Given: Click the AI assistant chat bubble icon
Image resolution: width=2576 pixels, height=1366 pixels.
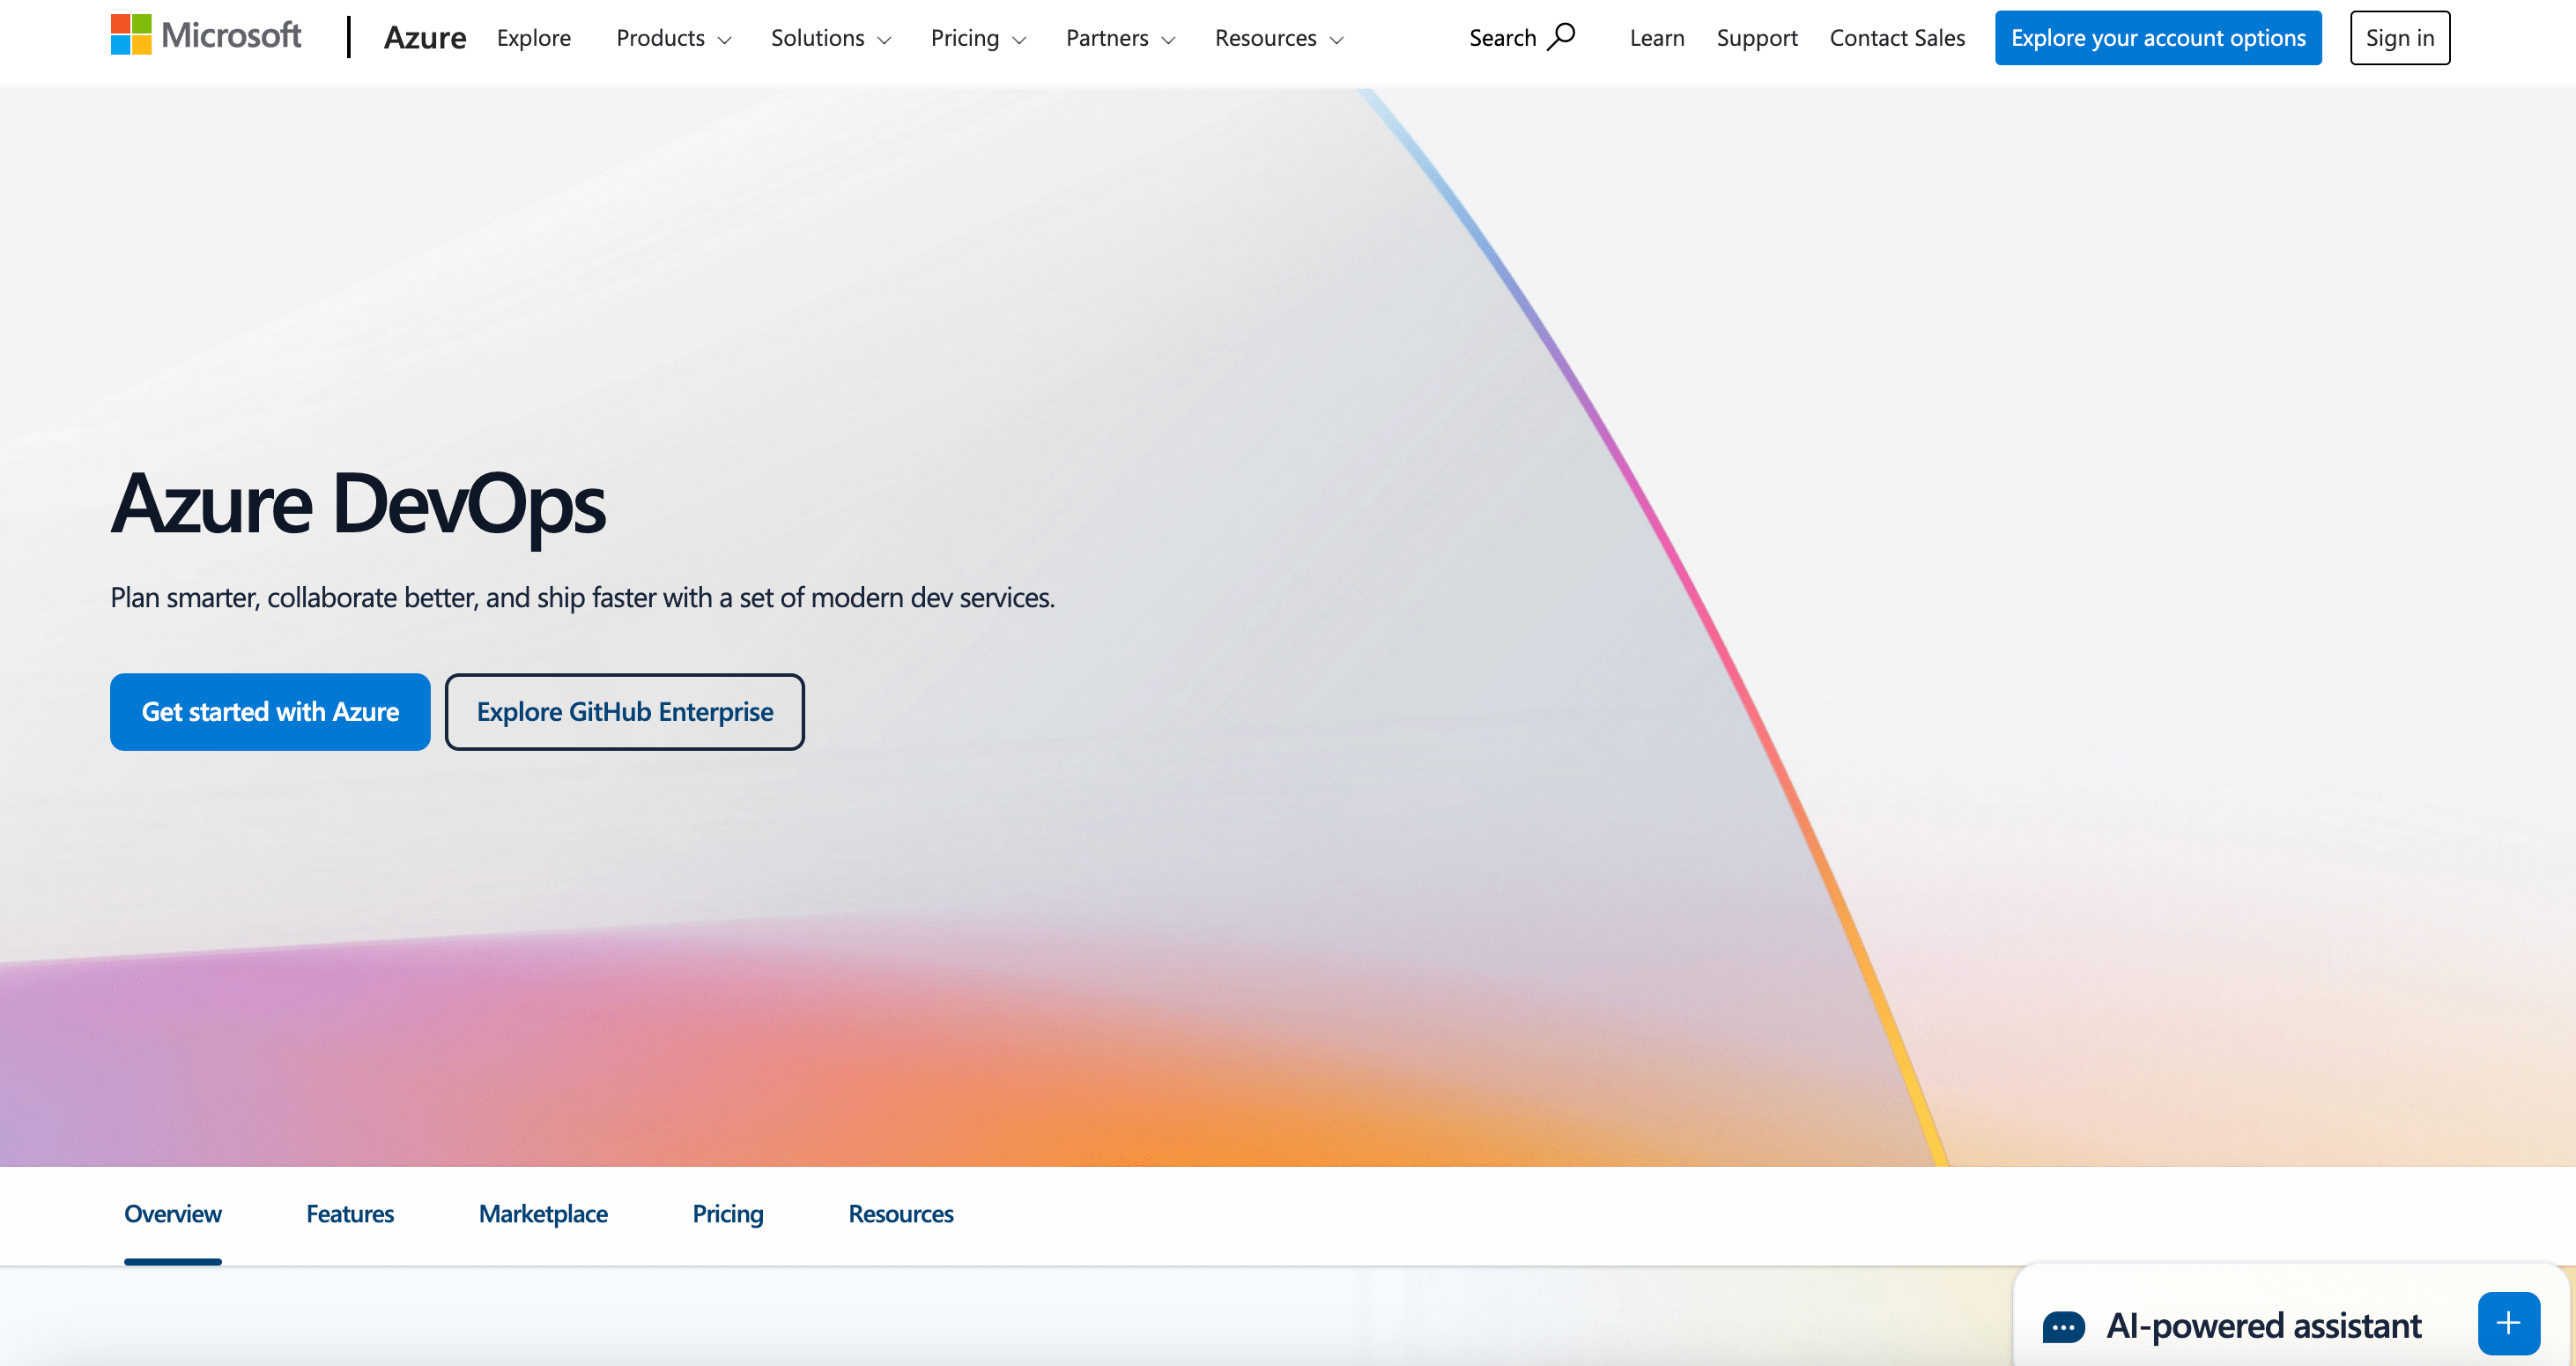Looking at the screenshot, I should pos(2063,1327).
